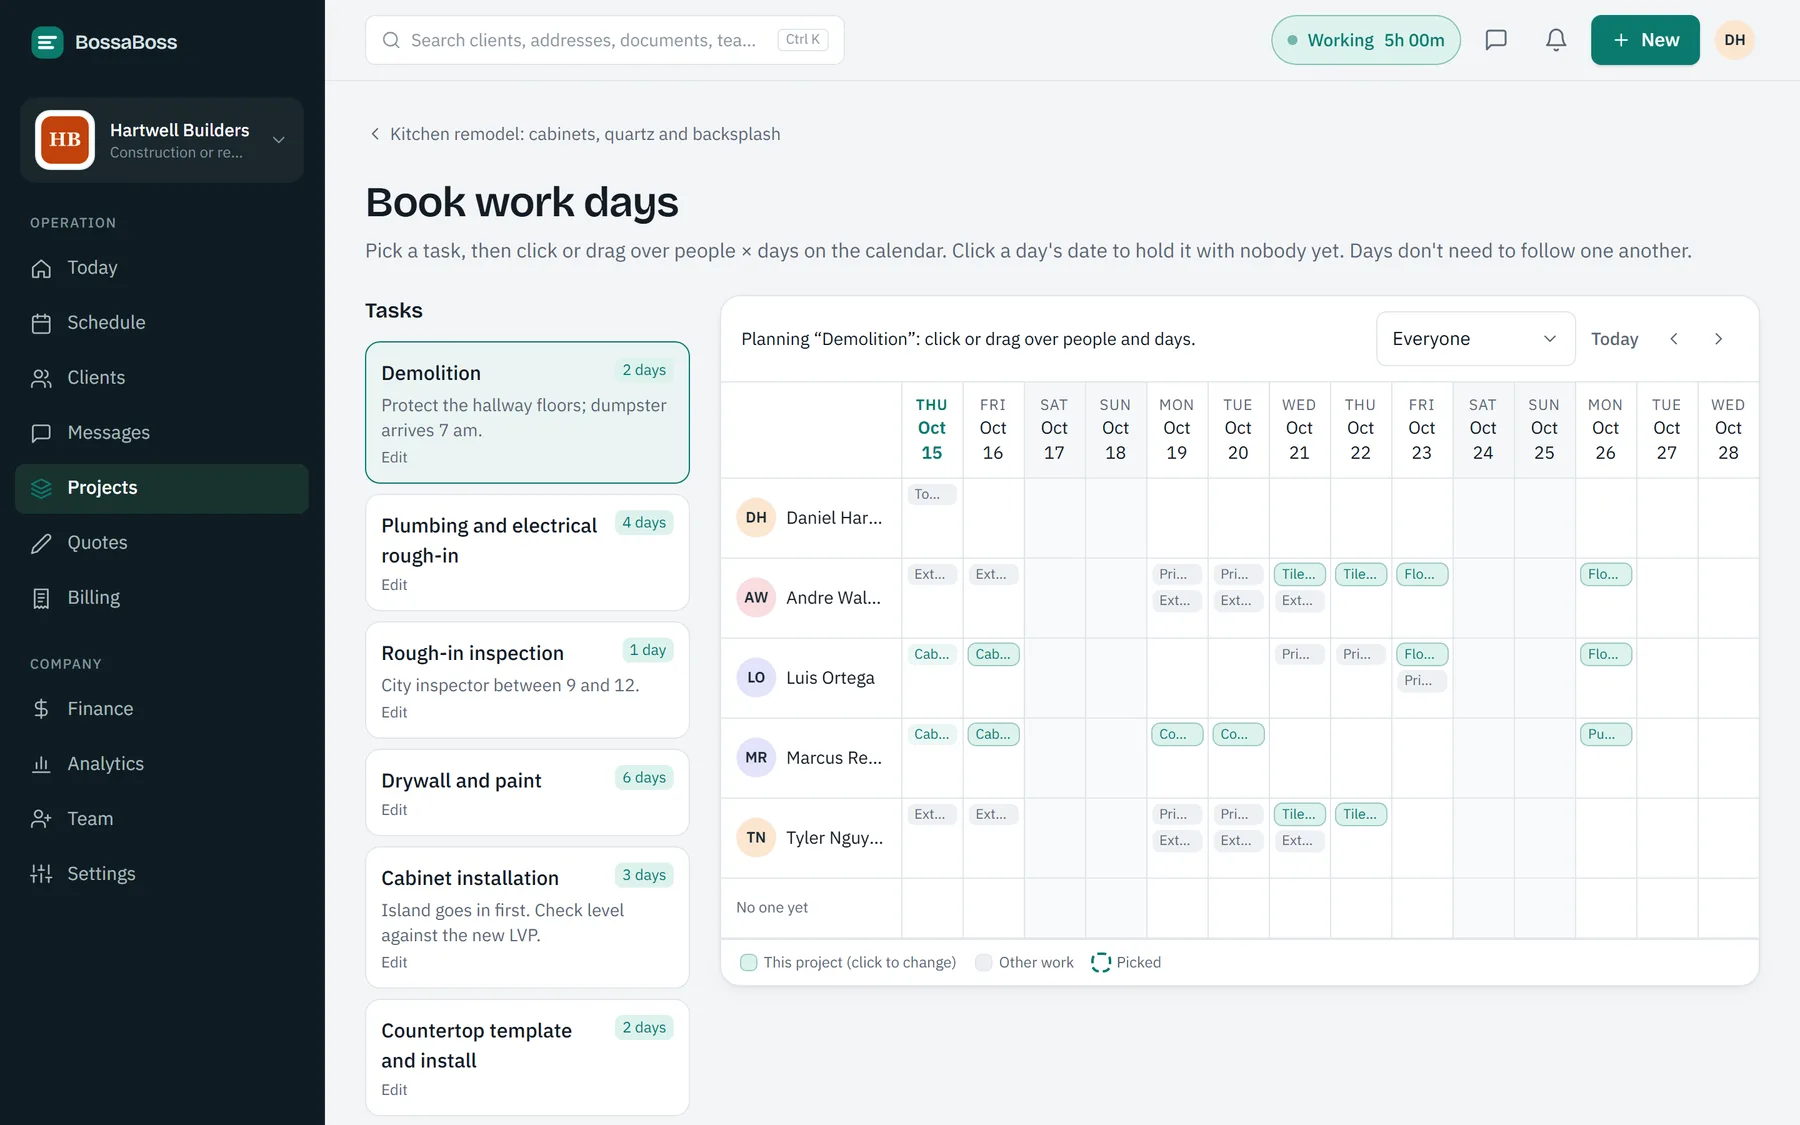Edit the Drywall and paint task
This screenshot has height=1125, width=1800.
click(x=394, y=810)
